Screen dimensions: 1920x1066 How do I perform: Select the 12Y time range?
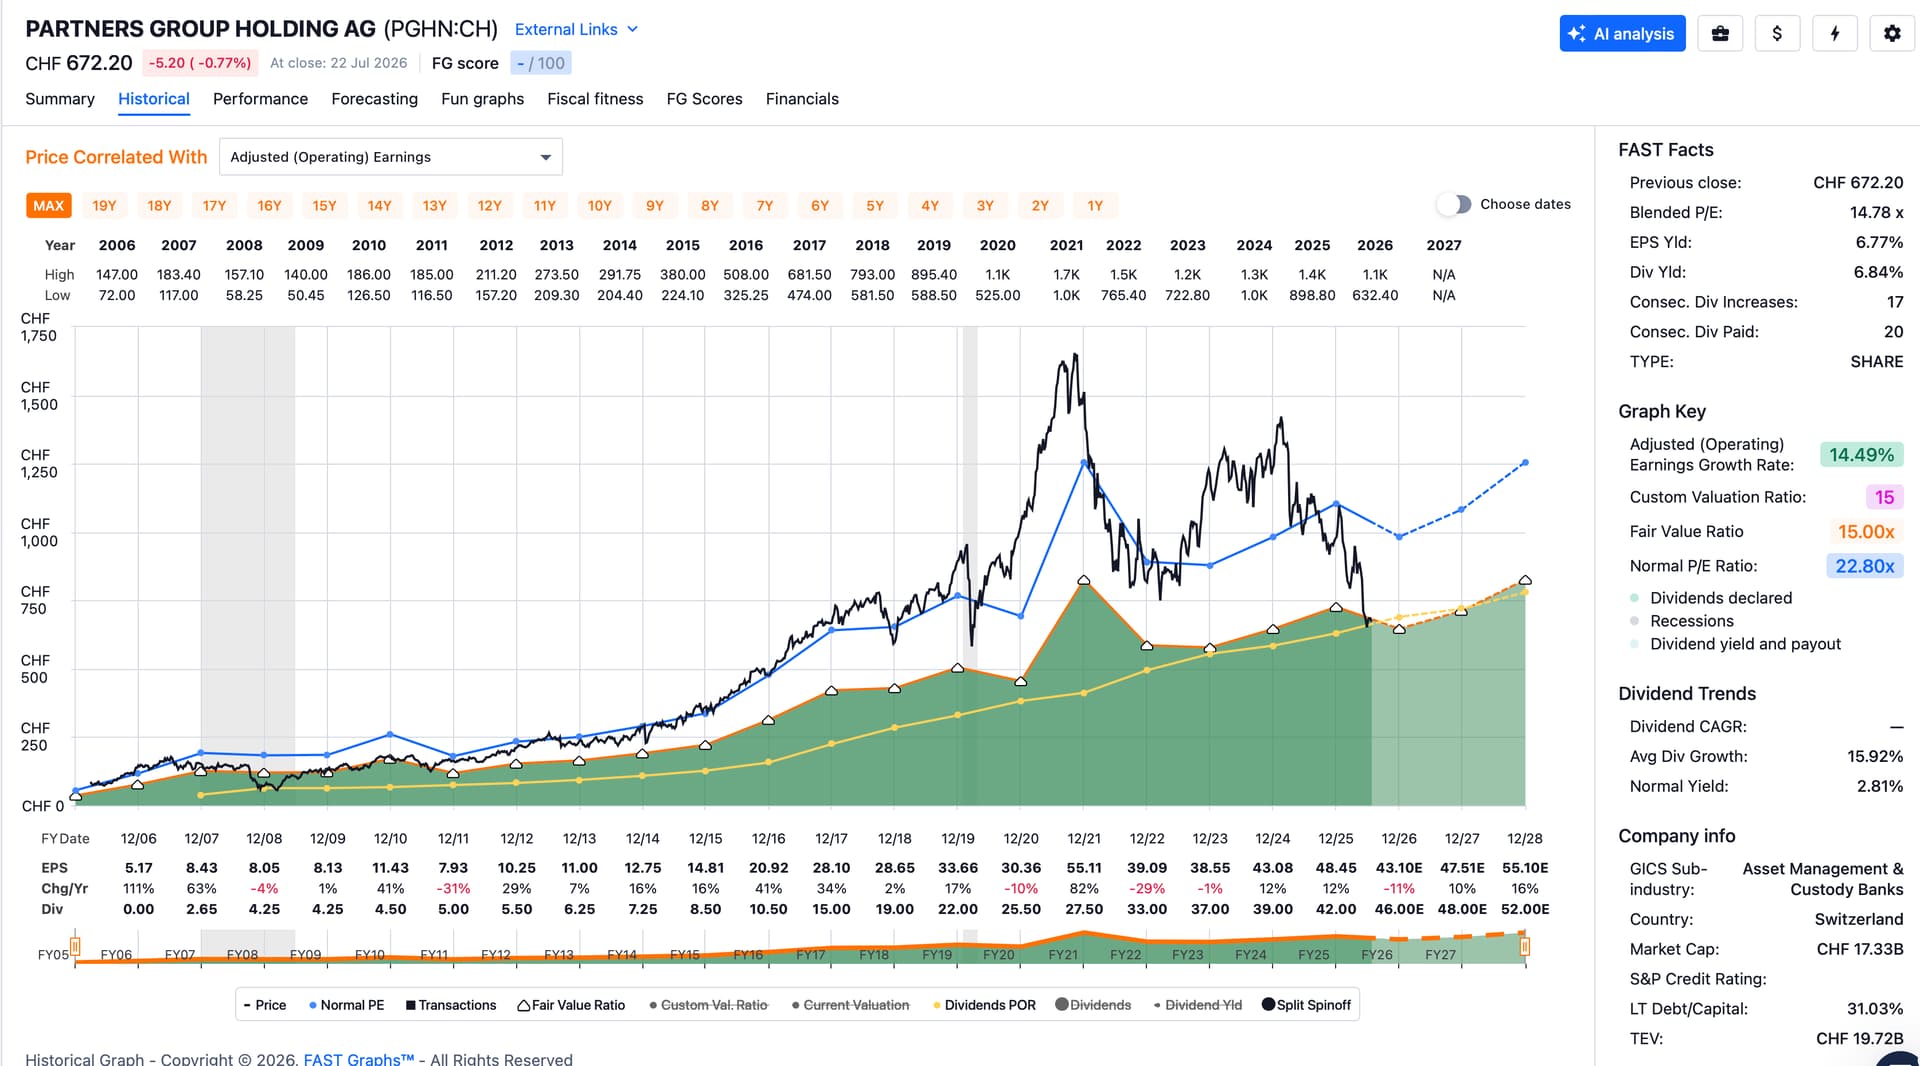(x=489, y=206)
